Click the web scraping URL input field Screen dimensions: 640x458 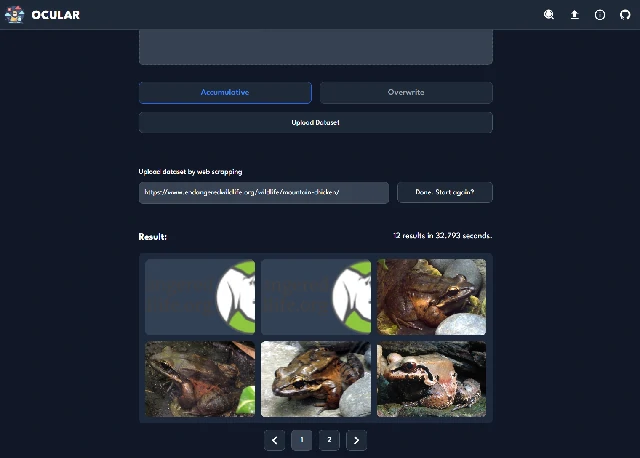coord(263,192)
